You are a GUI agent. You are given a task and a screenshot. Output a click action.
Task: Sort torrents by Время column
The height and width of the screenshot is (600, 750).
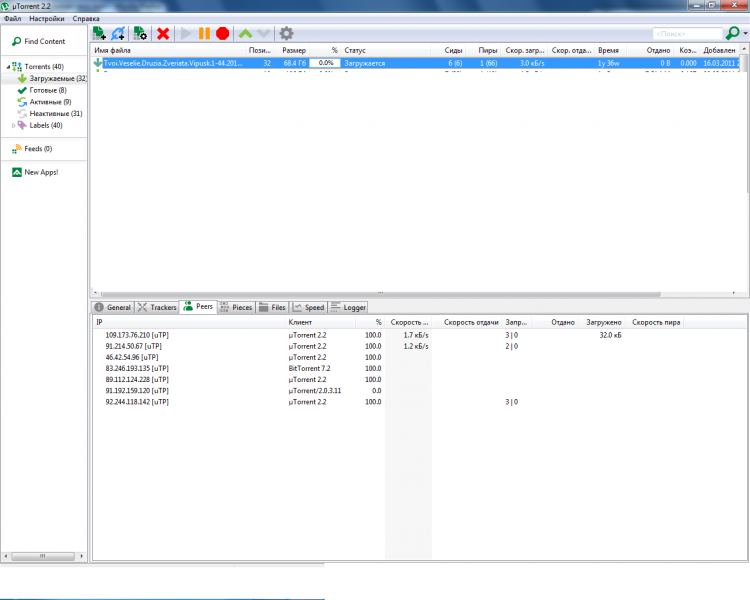pos(609,50)
